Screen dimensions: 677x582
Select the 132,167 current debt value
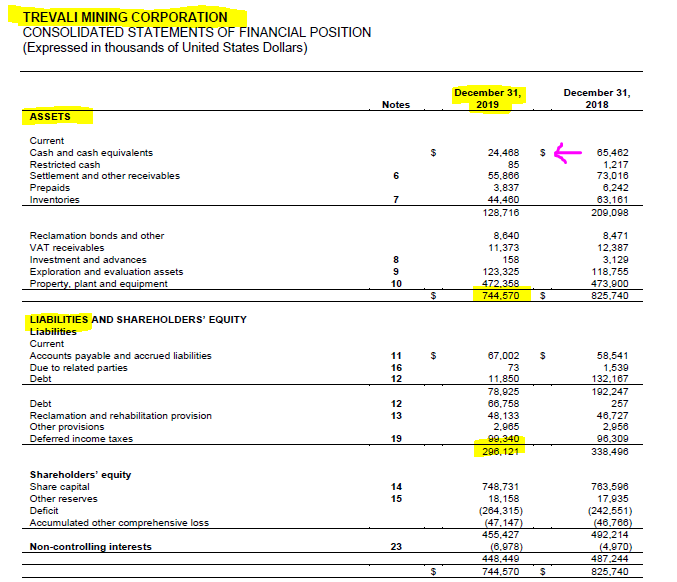610,379
